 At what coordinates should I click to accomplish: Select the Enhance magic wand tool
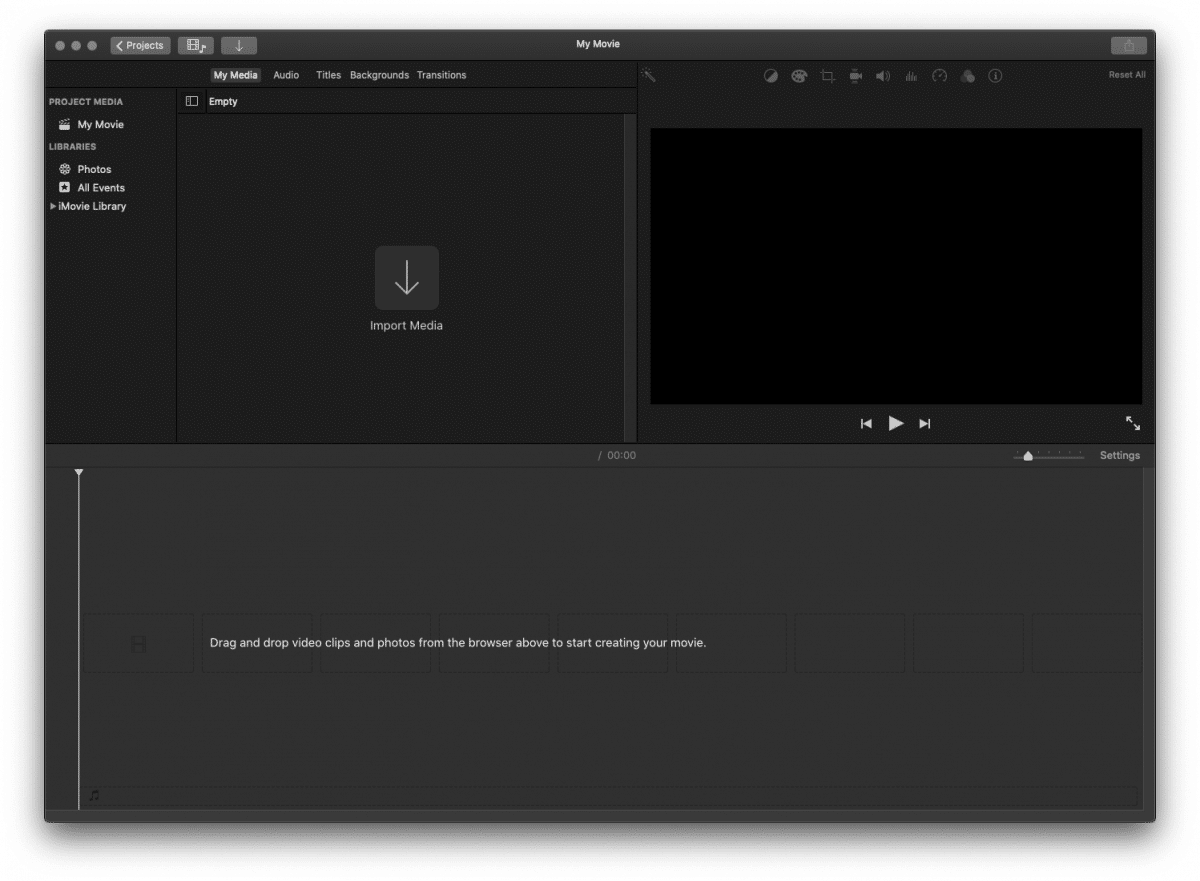649,75
